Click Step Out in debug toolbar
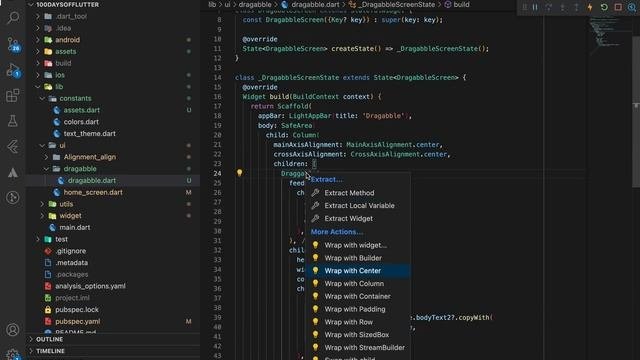The image size is (640, 360). coord(576,7)
